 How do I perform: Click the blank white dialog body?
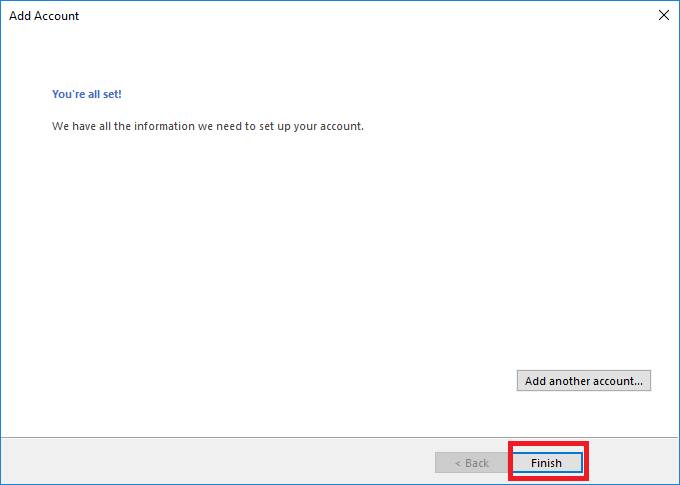[300, 260]
